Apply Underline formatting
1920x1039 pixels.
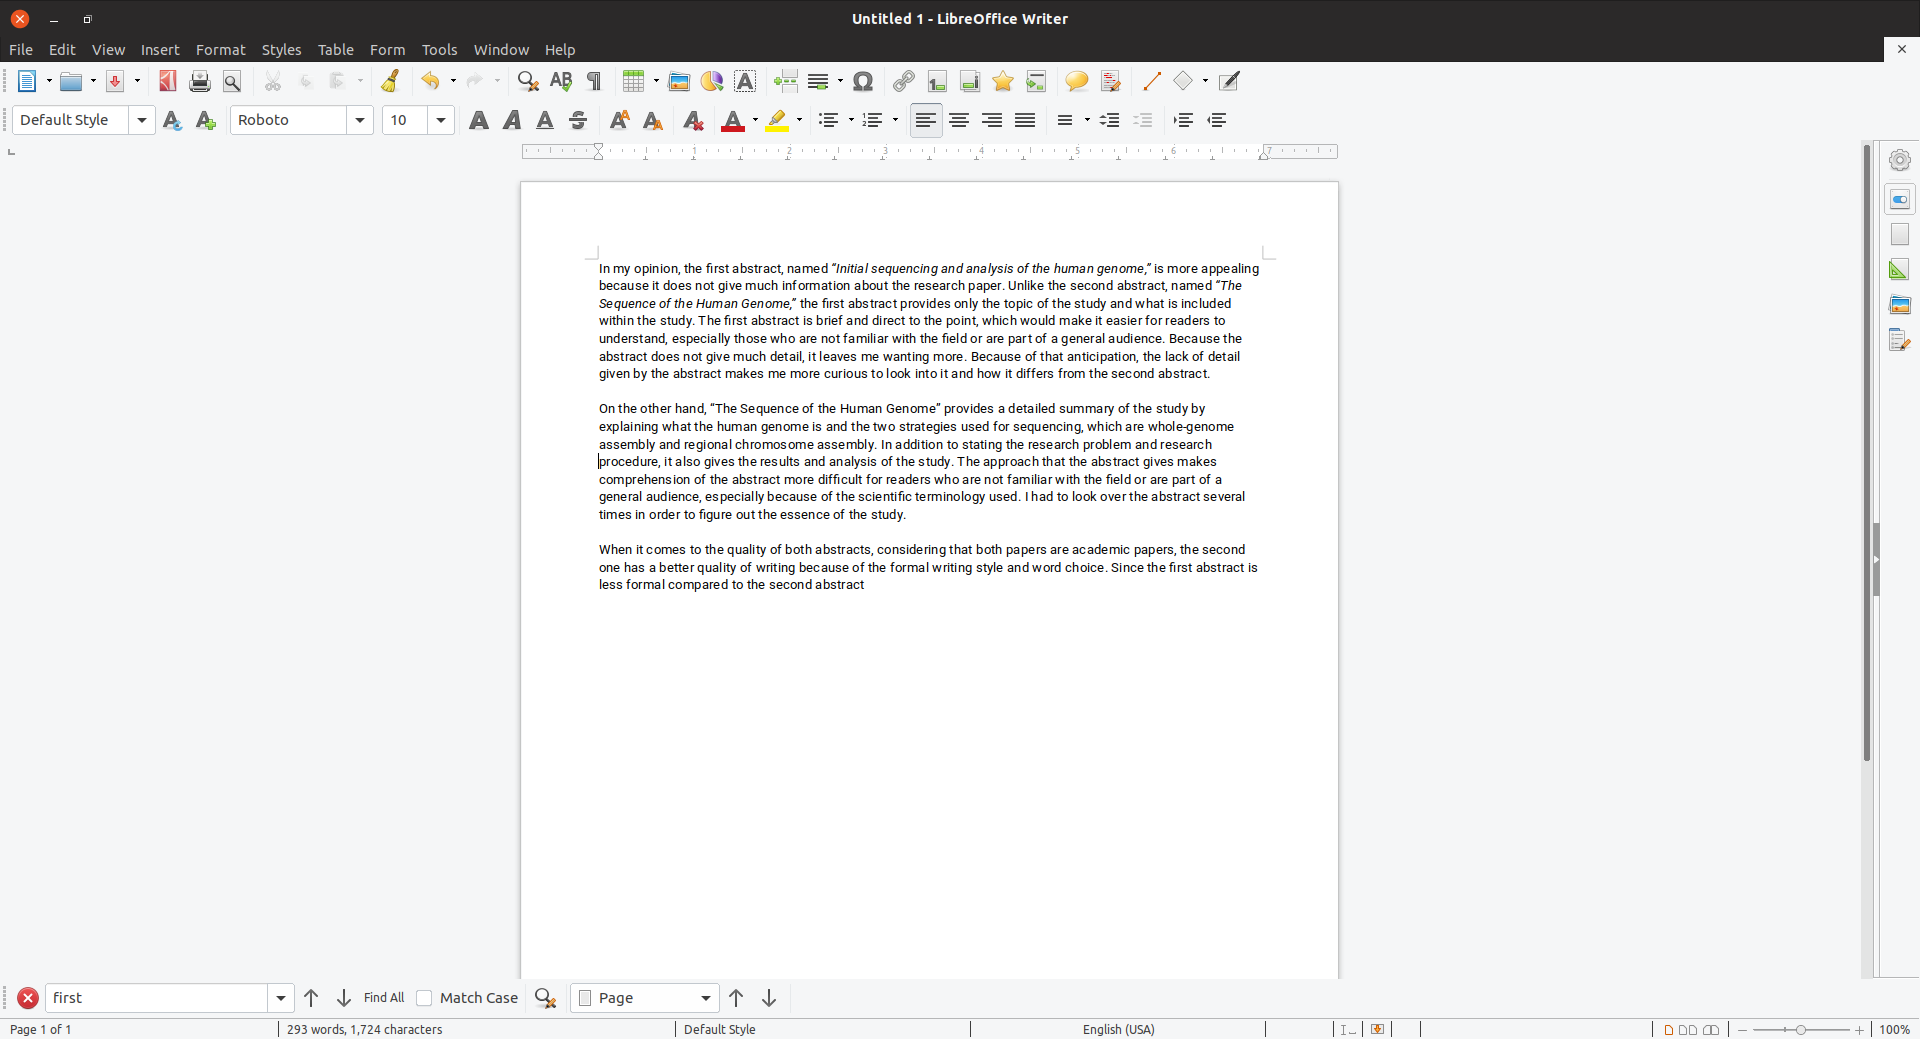[545, 121]
